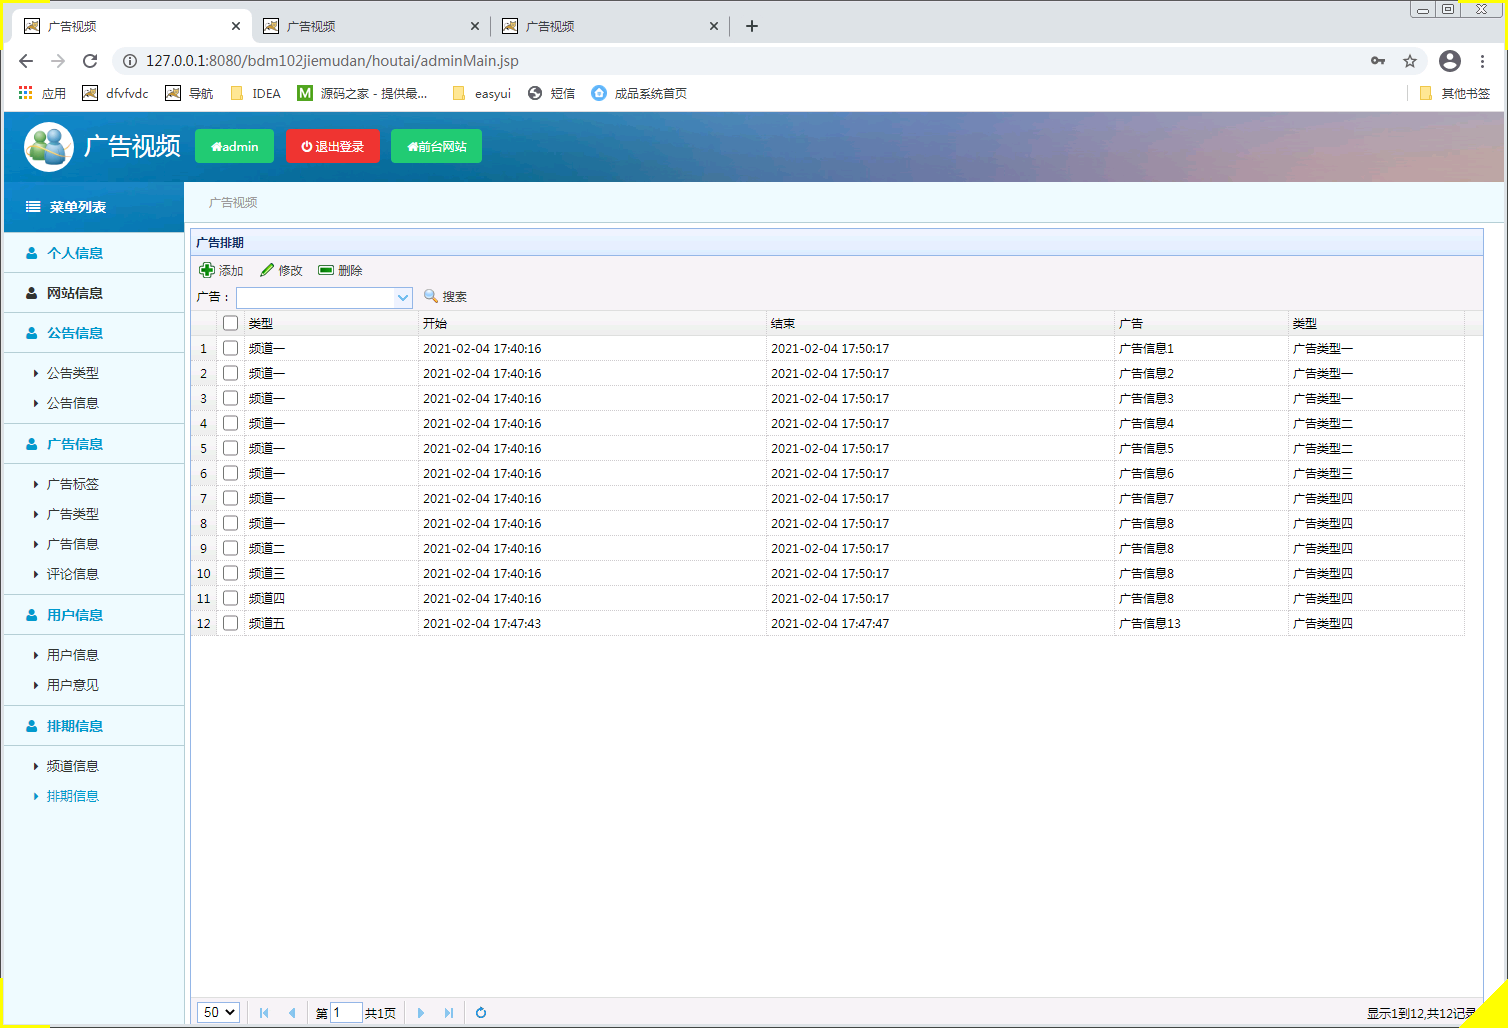Click the browser address bar URL

point(332,61)
